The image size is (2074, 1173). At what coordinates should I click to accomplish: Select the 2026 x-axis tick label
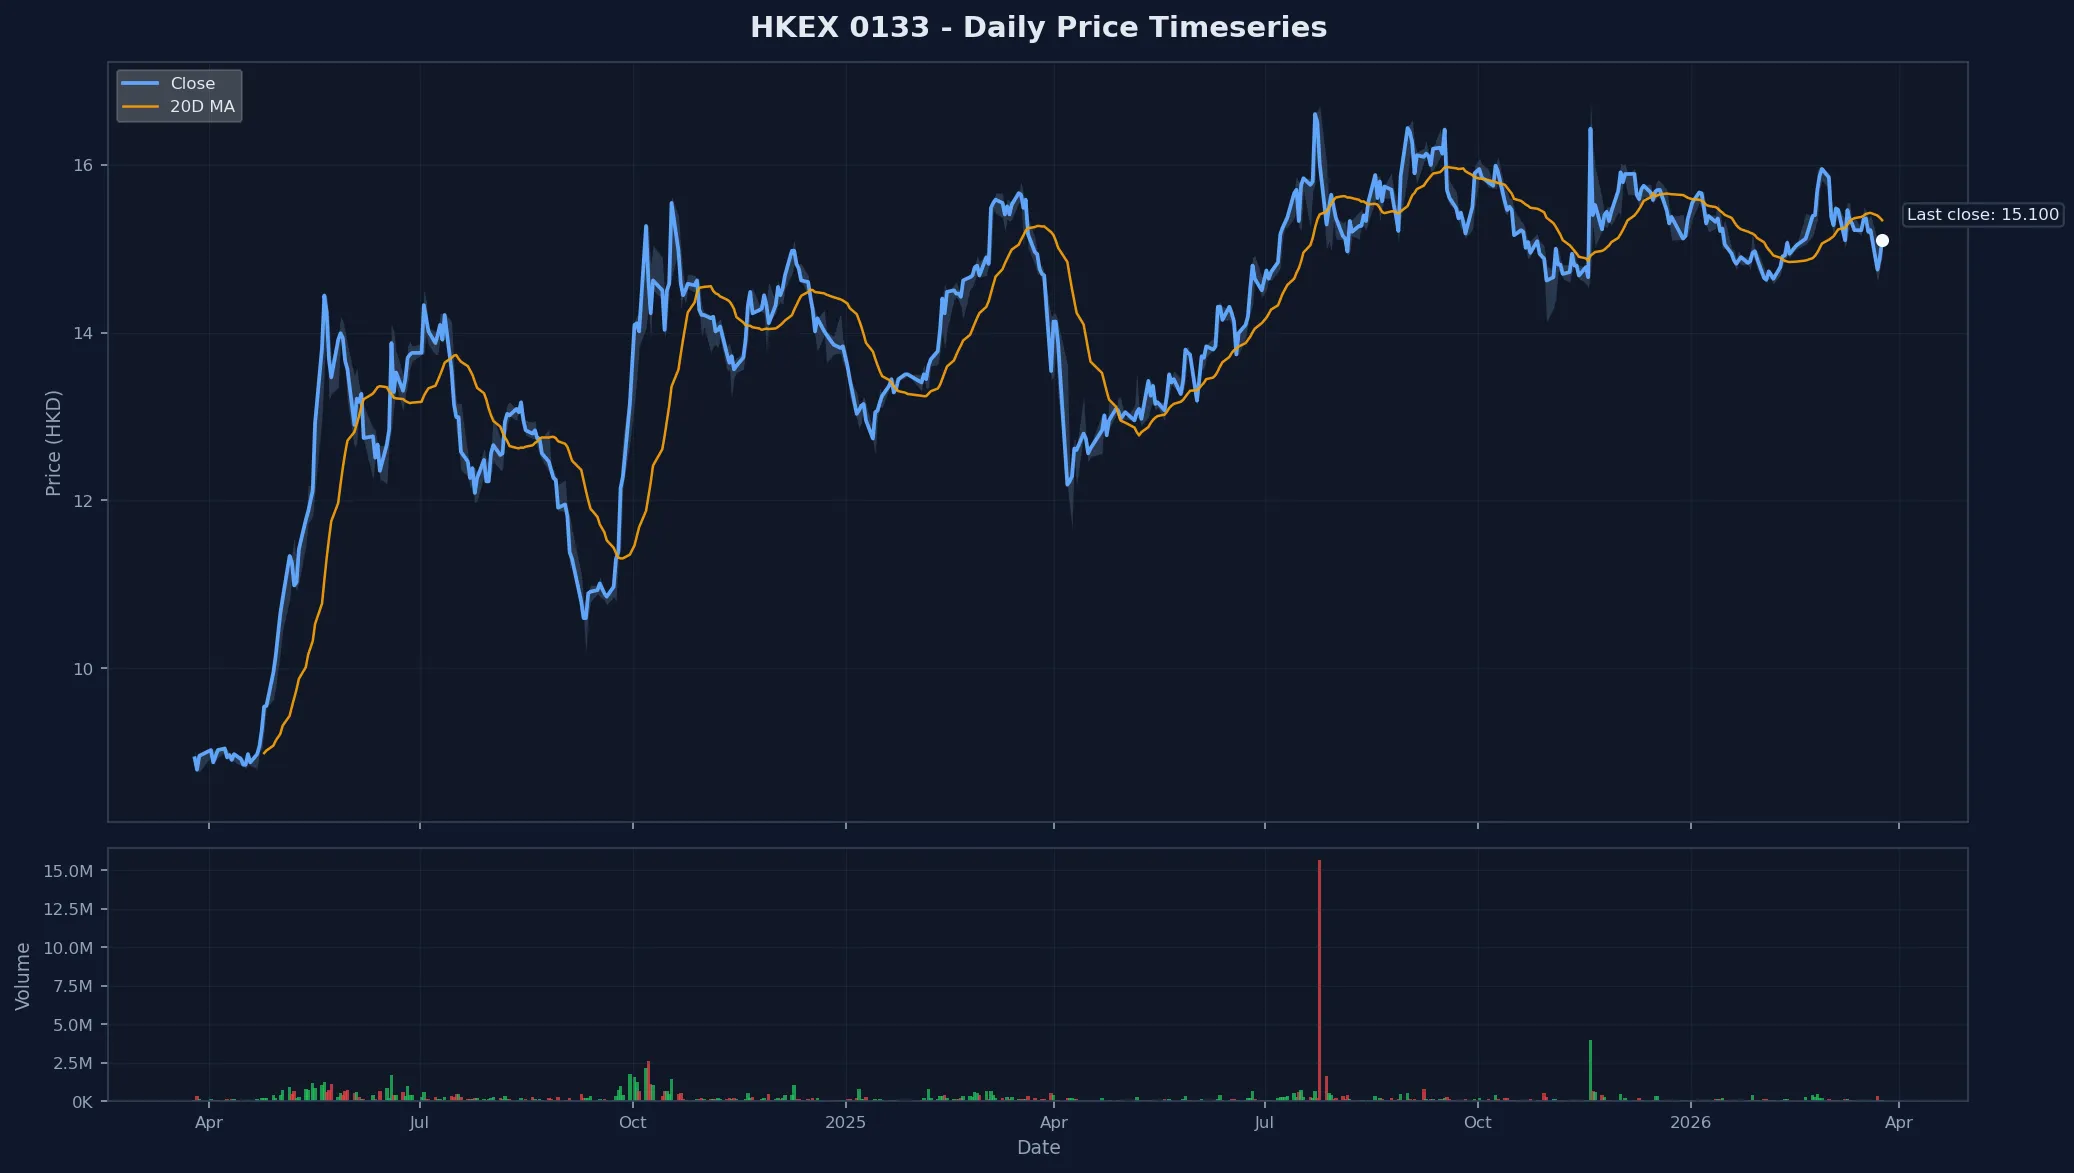pos(1691,1122)
